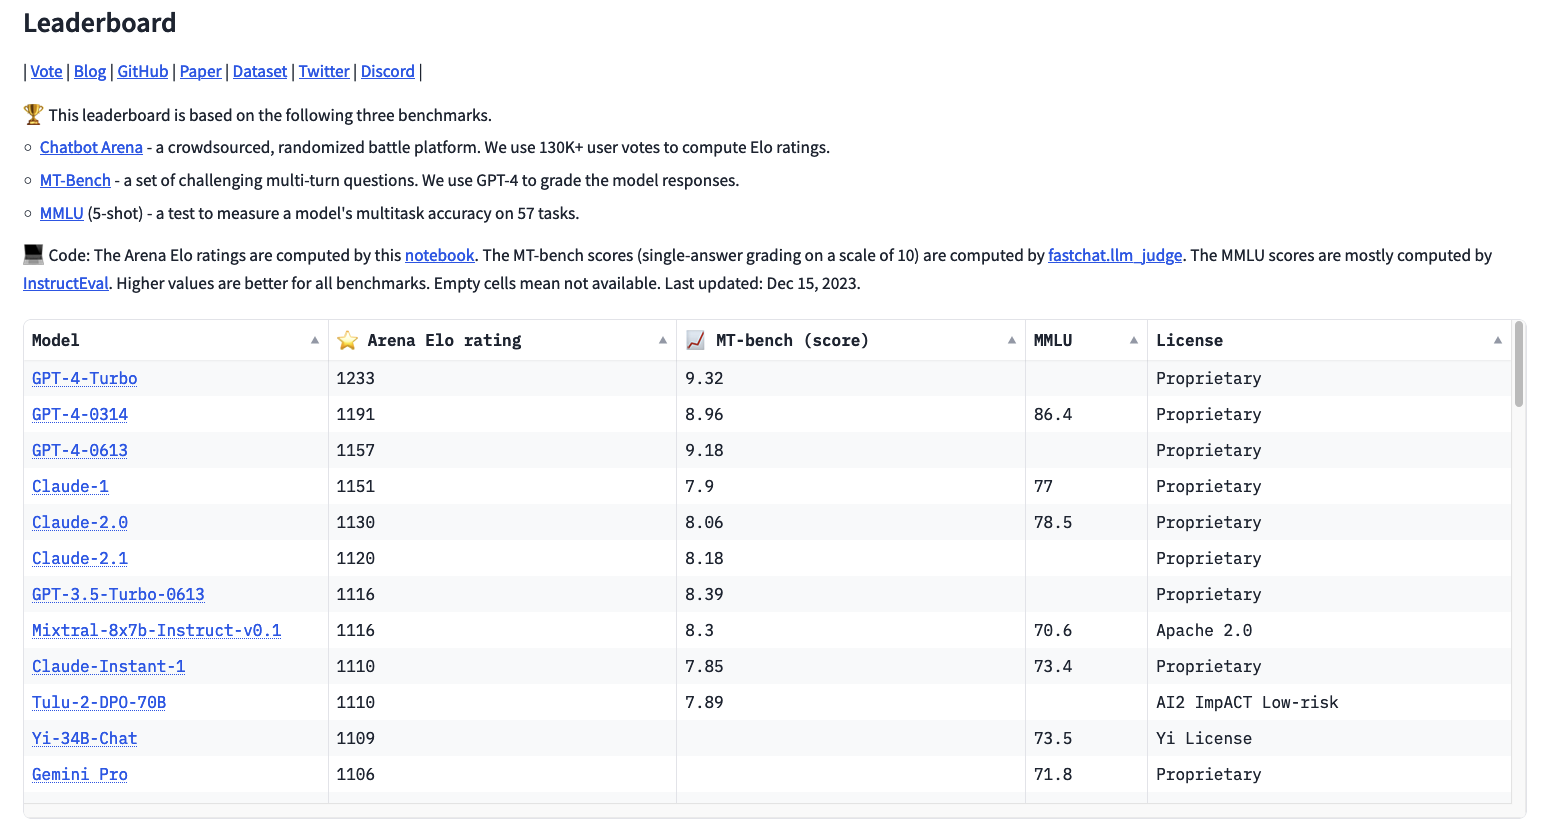Click the MT-bench chart icon

pos(696,341)
